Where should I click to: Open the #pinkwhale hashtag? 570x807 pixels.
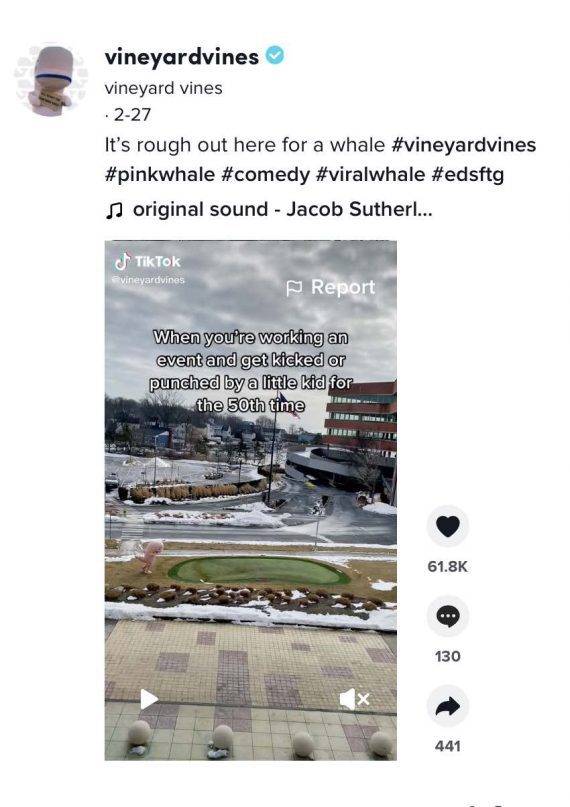159,174
